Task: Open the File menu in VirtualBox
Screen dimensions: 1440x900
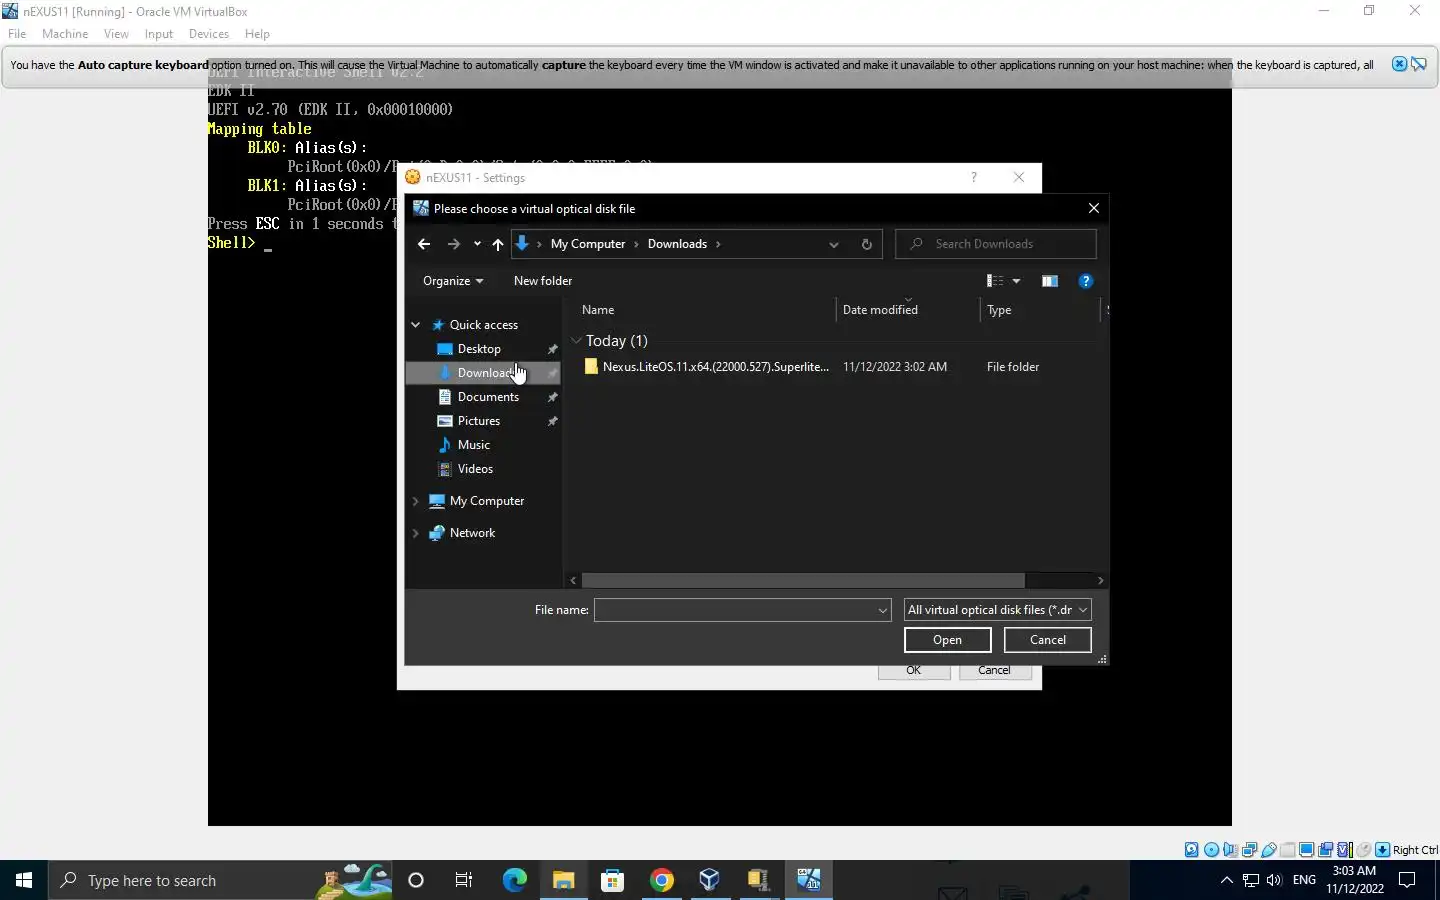Action: point(17,34)
